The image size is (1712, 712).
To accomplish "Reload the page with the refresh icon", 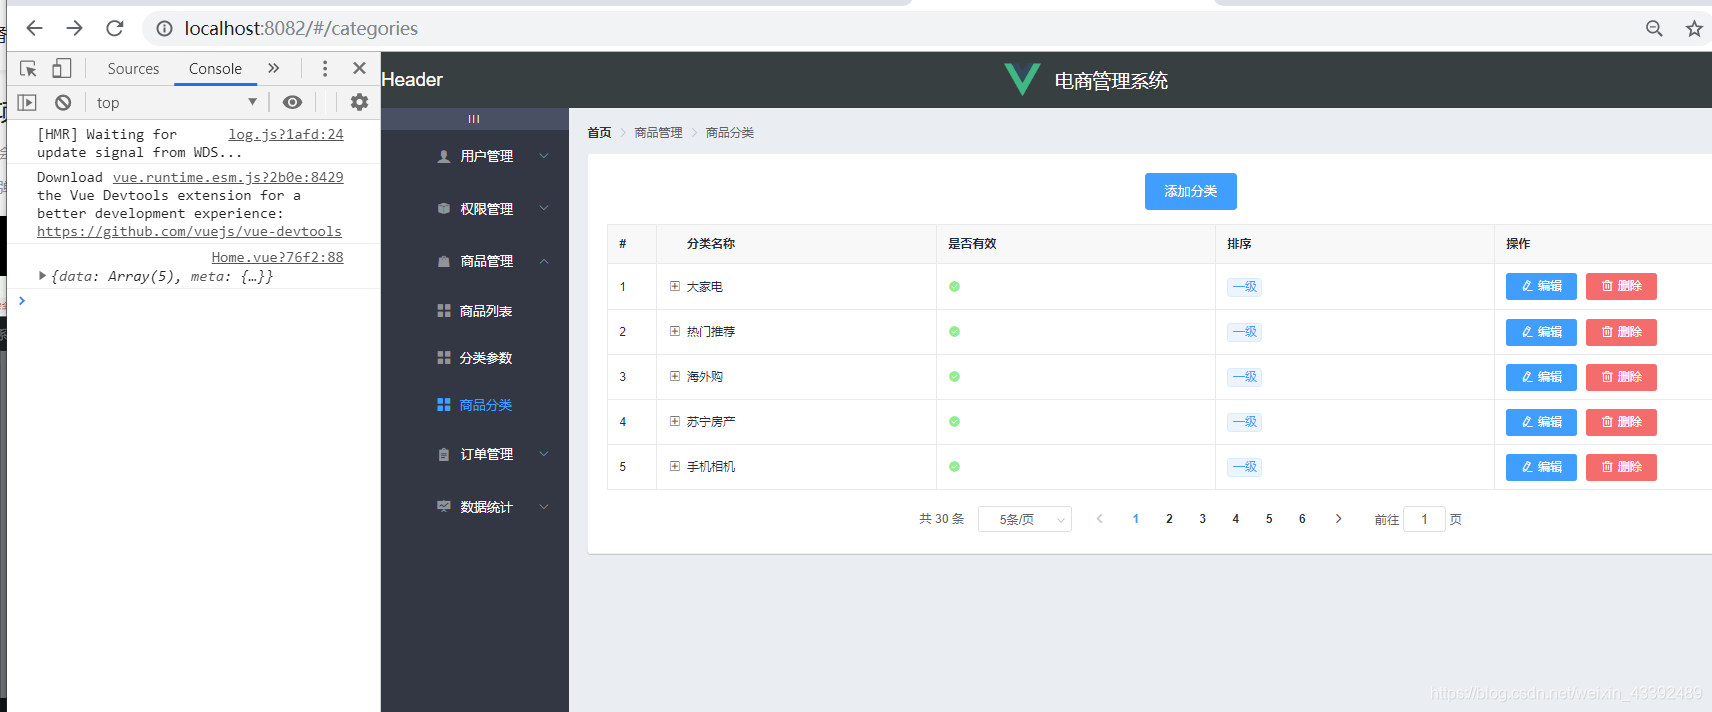I will coord(115,28).
